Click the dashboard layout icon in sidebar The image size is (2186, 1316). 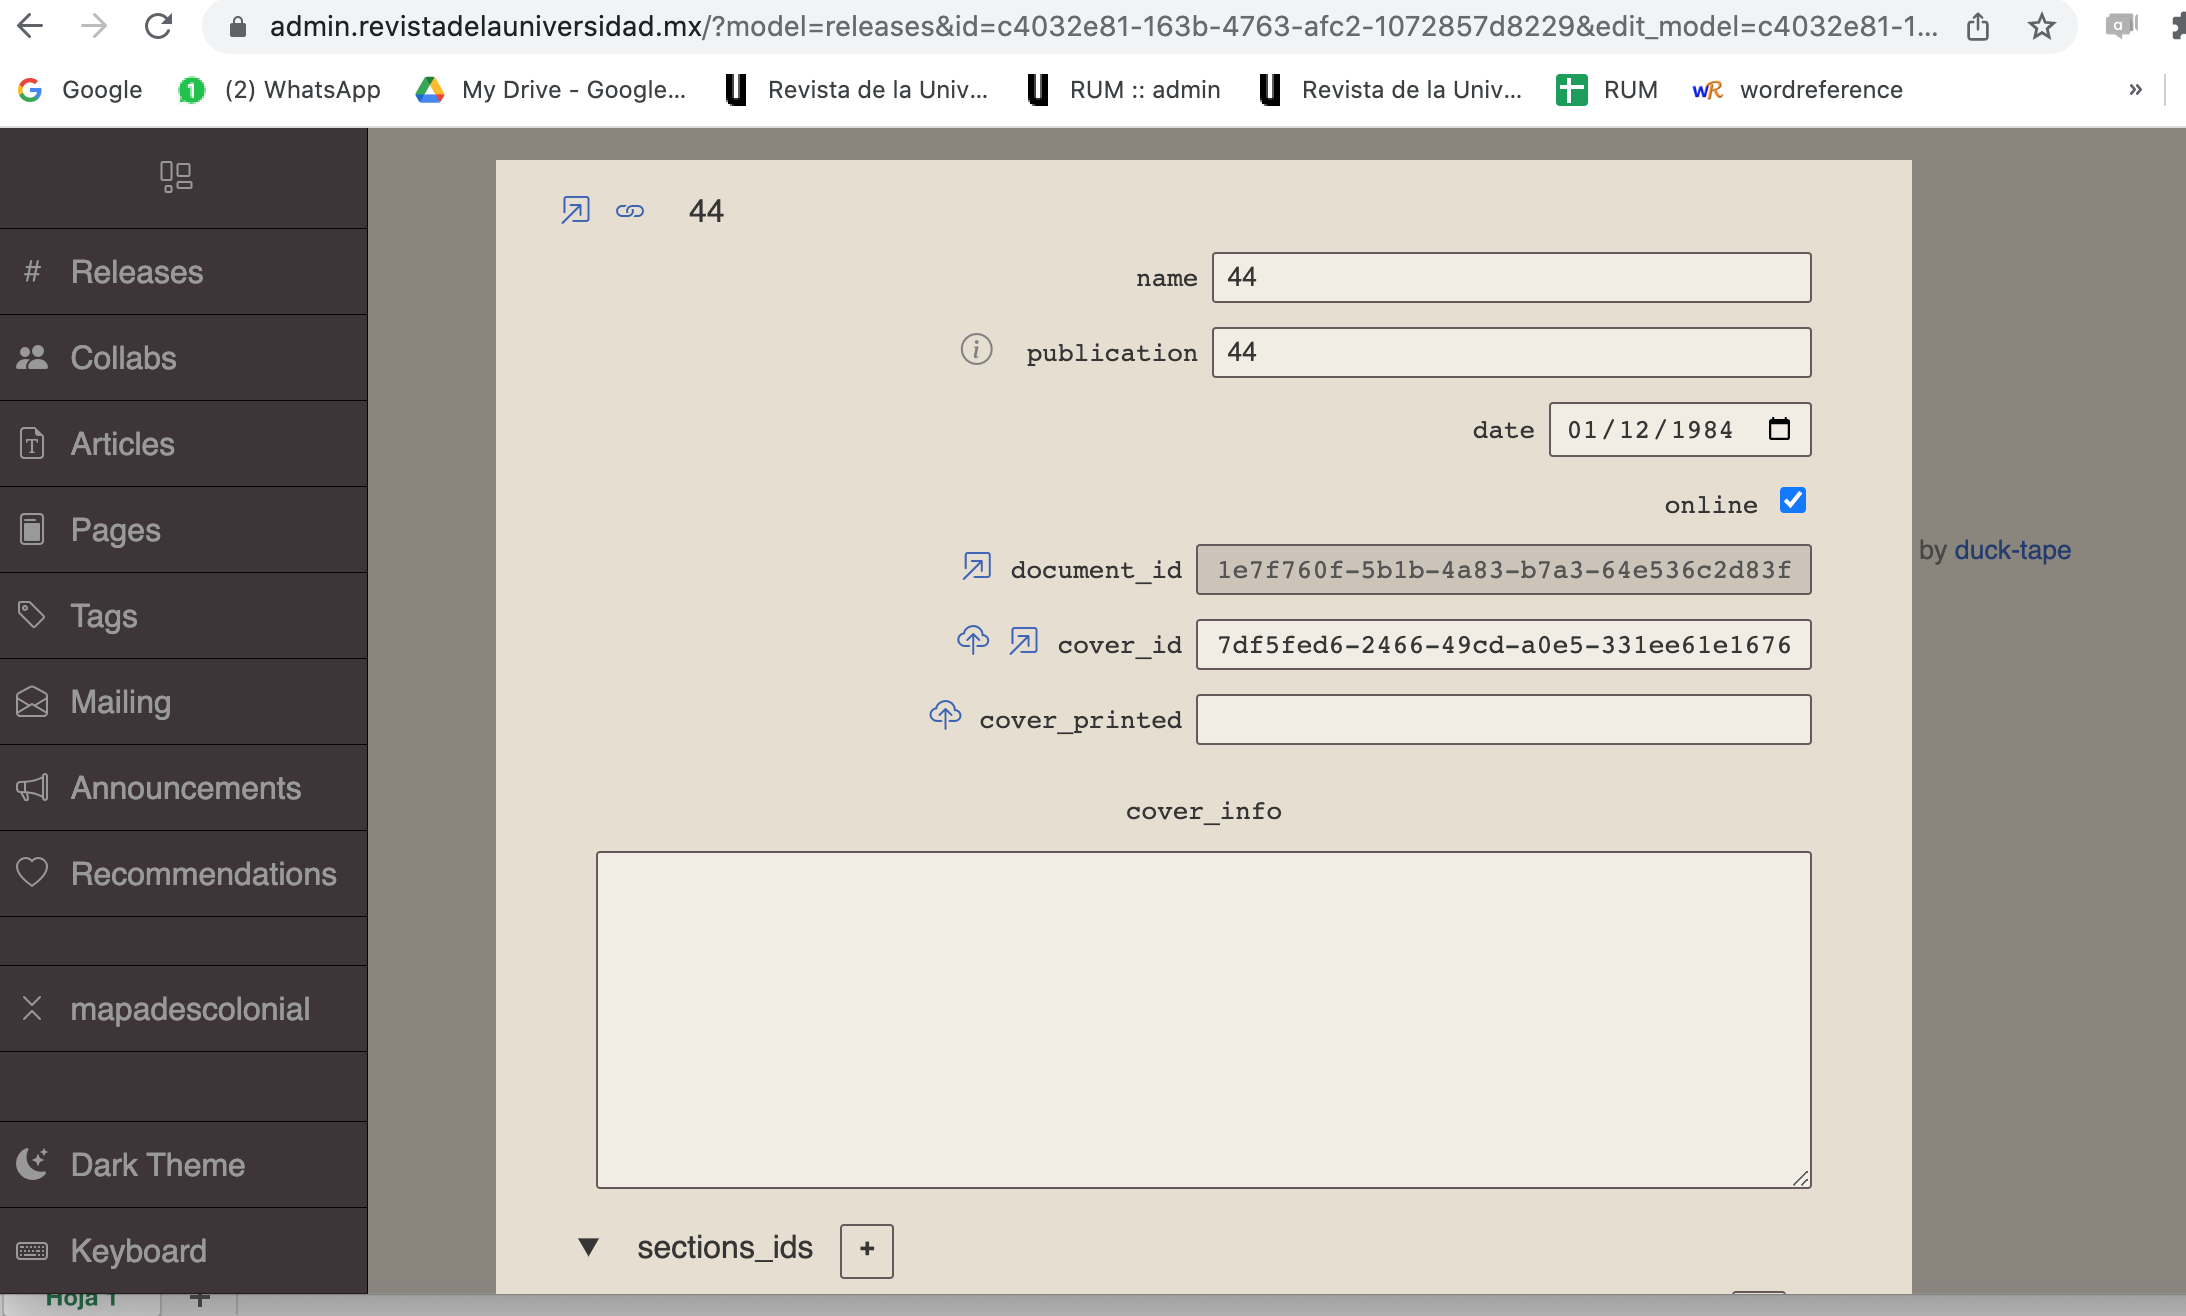pos(176,177)
